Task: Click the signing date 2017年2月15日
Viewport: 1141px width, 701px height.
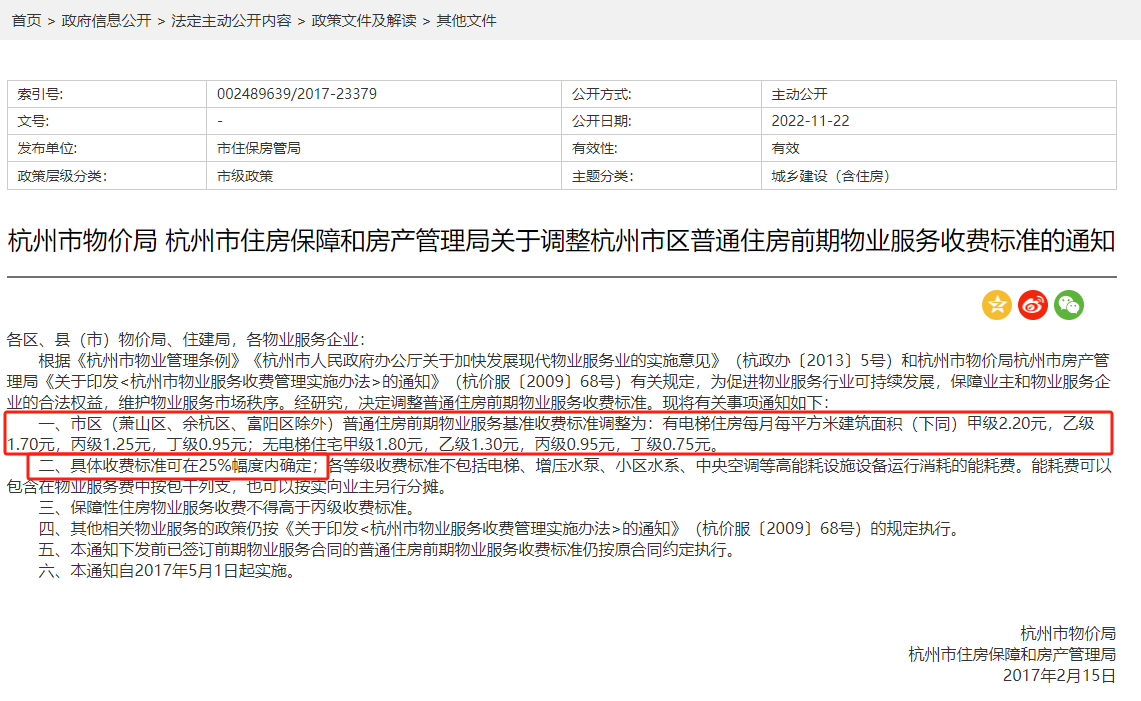Action: click(x=1058, y=675)
